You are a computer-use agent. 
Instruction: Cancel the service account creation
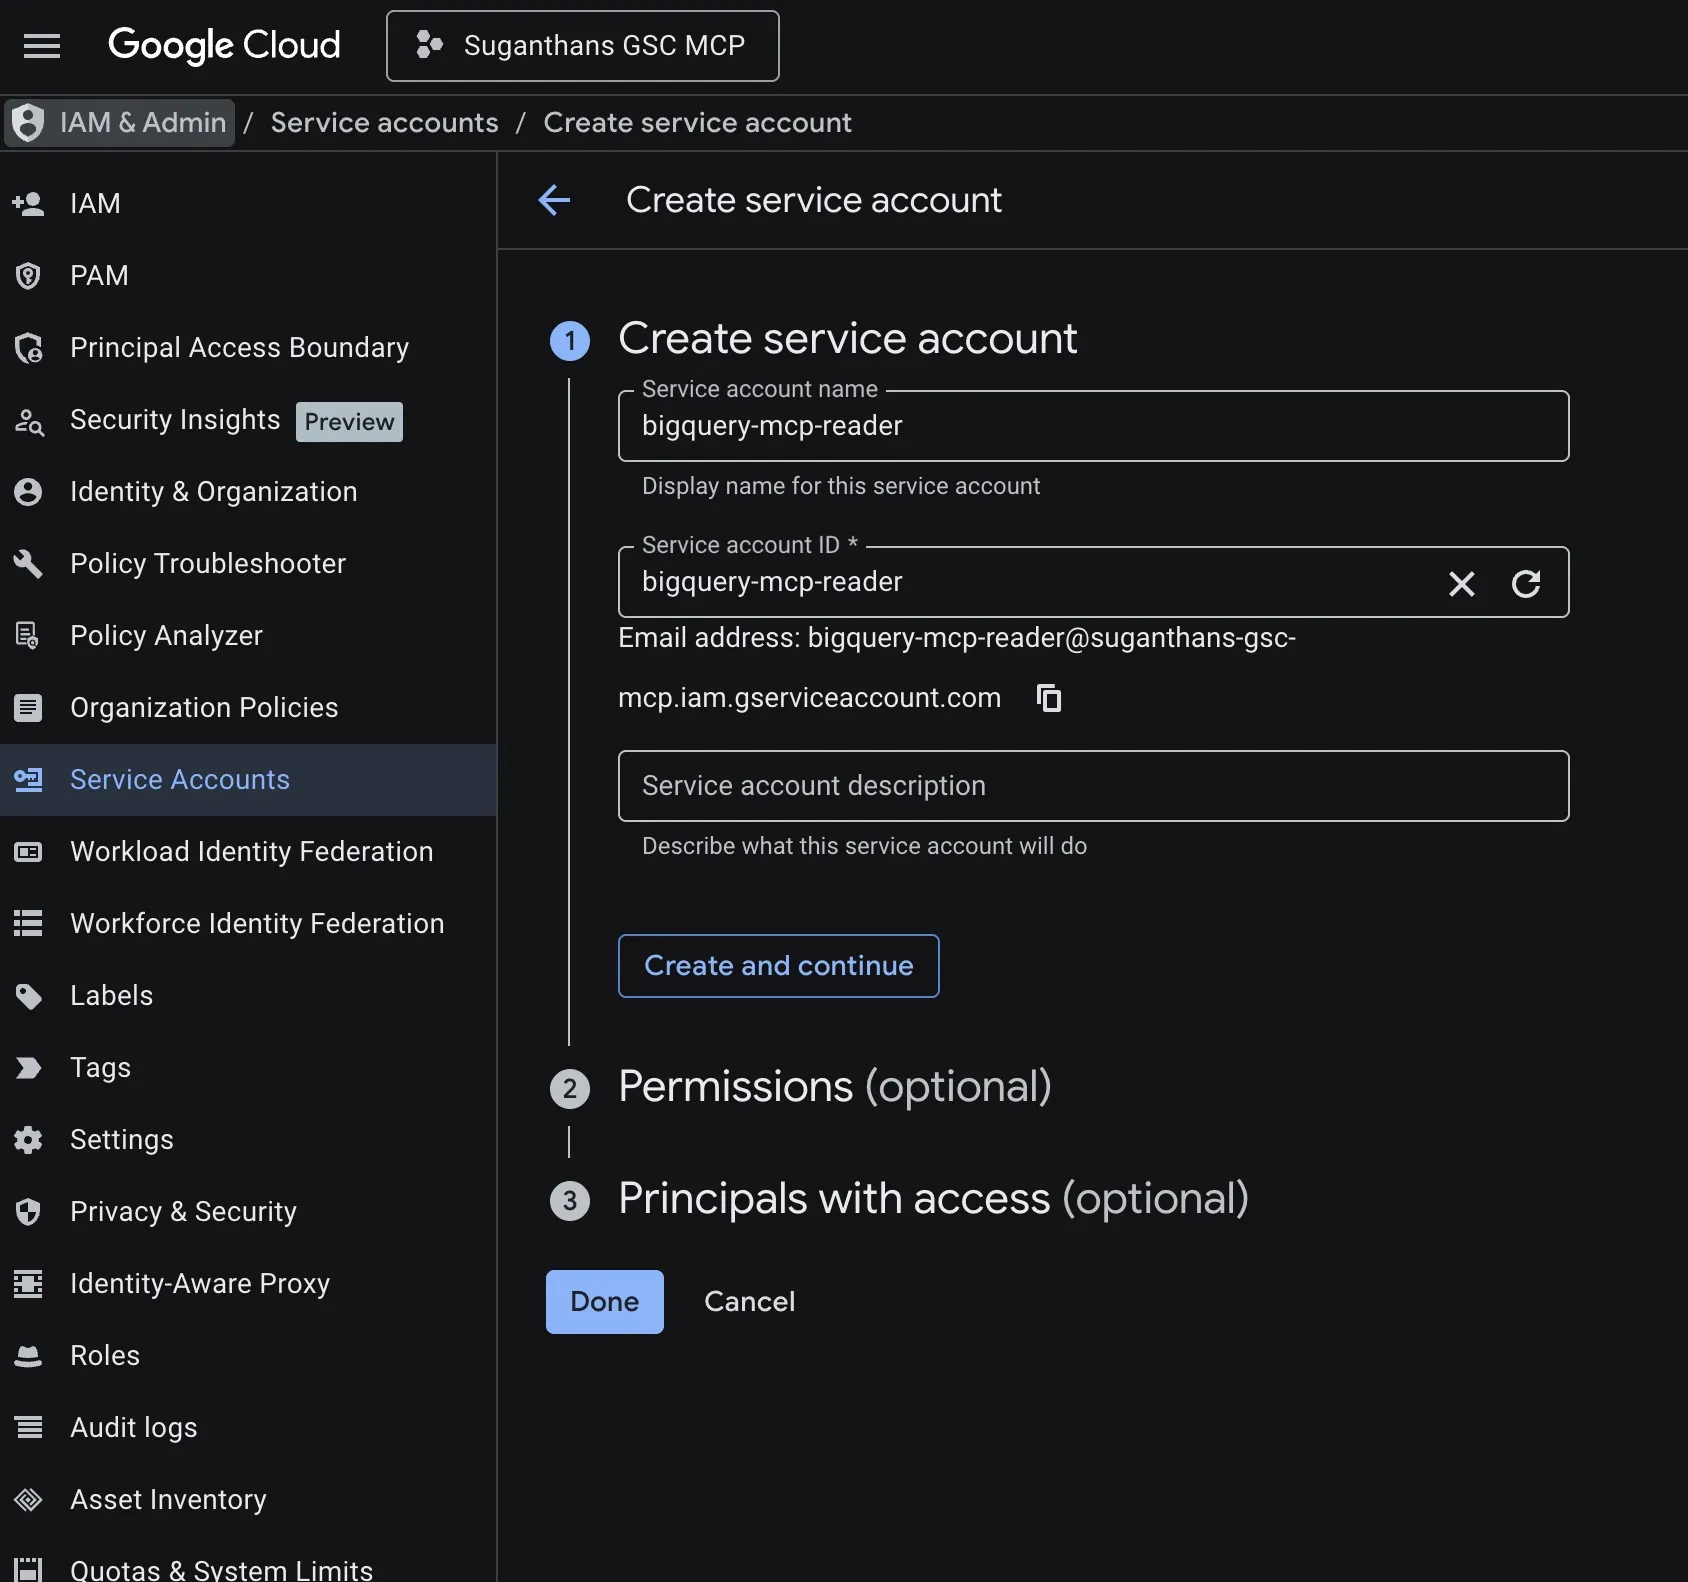click(x=749, y=1302)
